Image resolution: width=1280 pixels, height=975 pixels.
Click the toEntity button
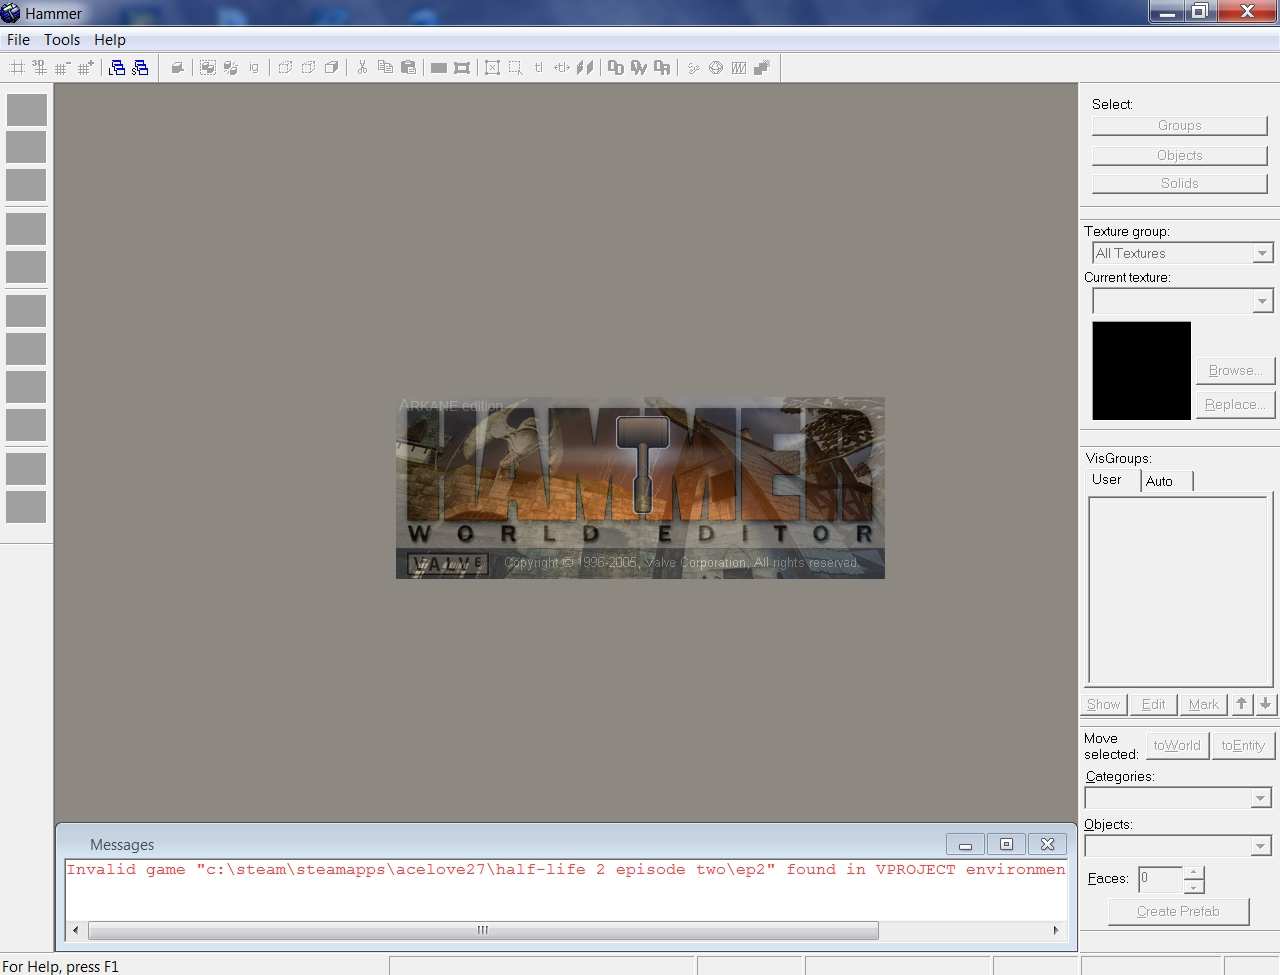pyautogui.click(x=1243, y=746)
